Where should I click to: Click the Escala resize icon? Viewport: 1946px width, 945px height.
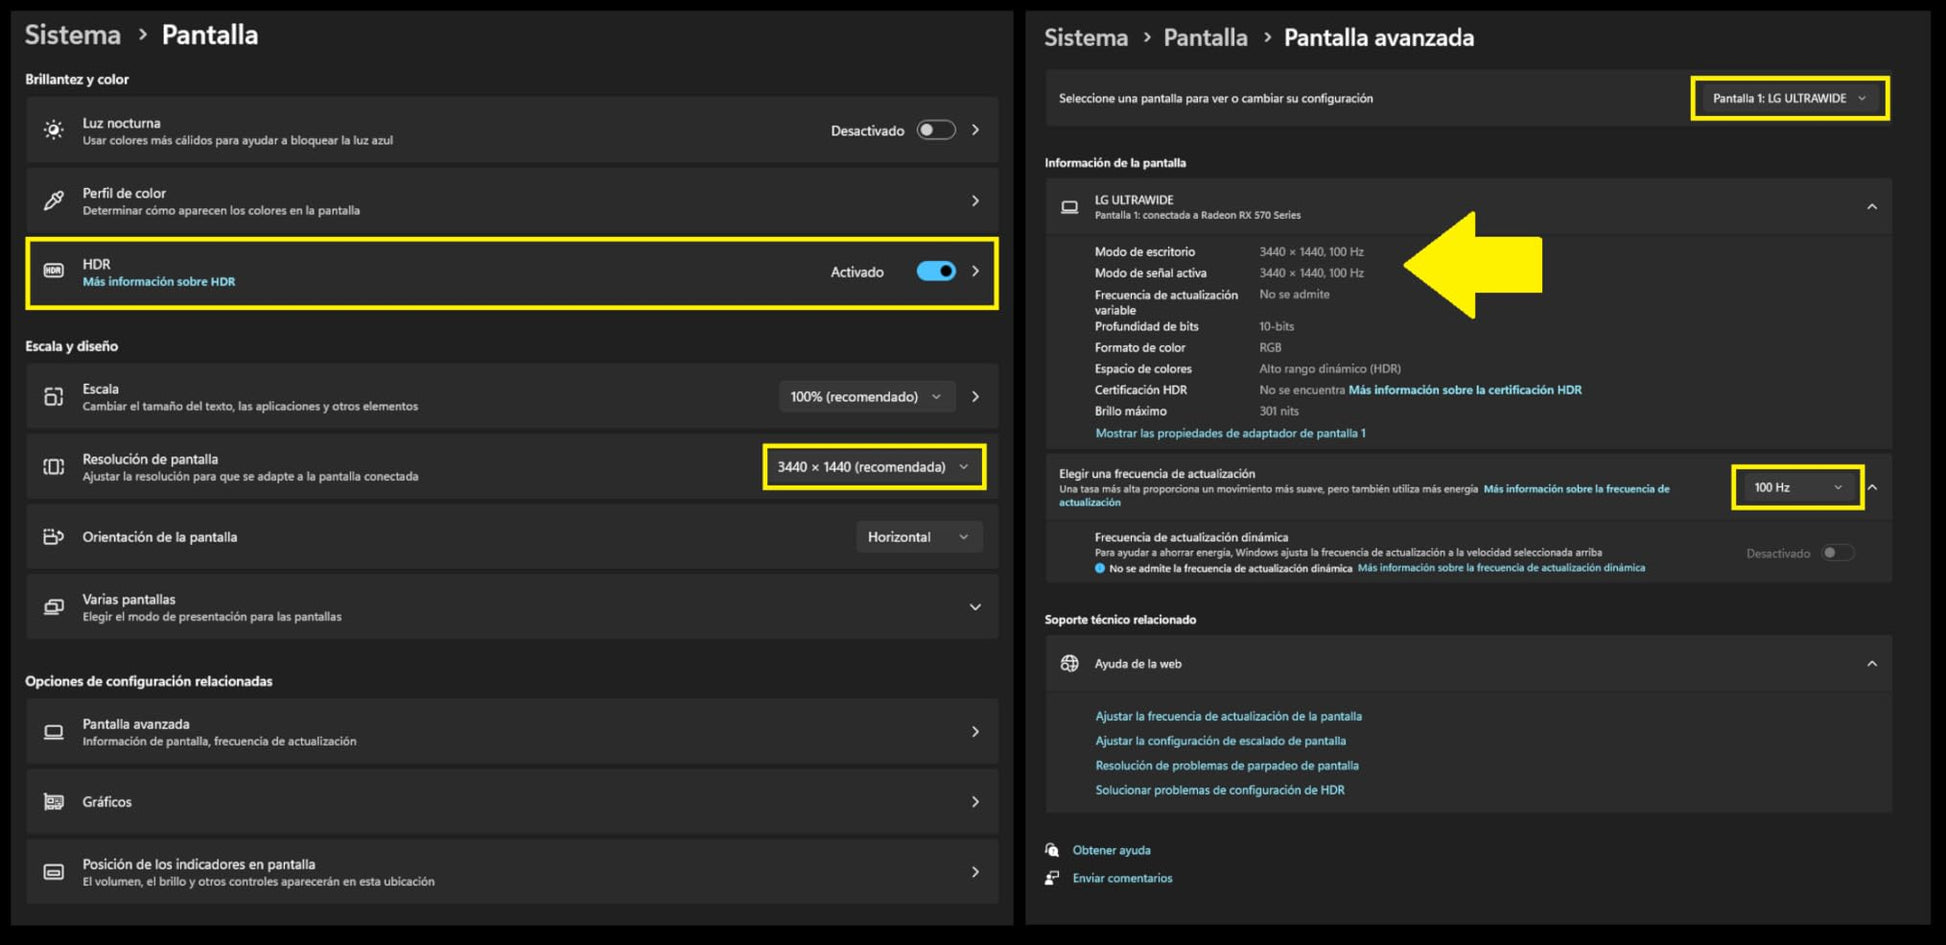click(x=54, y=397)
